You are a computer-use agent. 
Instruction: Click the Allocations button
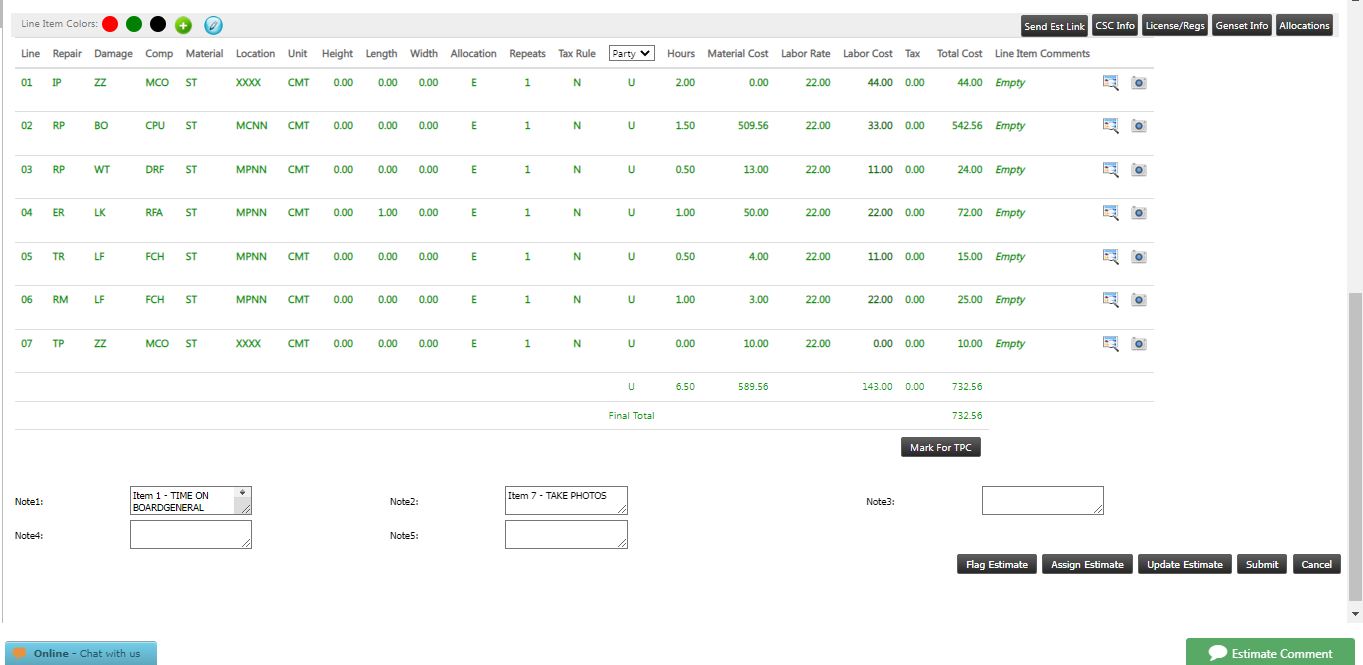coord(1304,25)
